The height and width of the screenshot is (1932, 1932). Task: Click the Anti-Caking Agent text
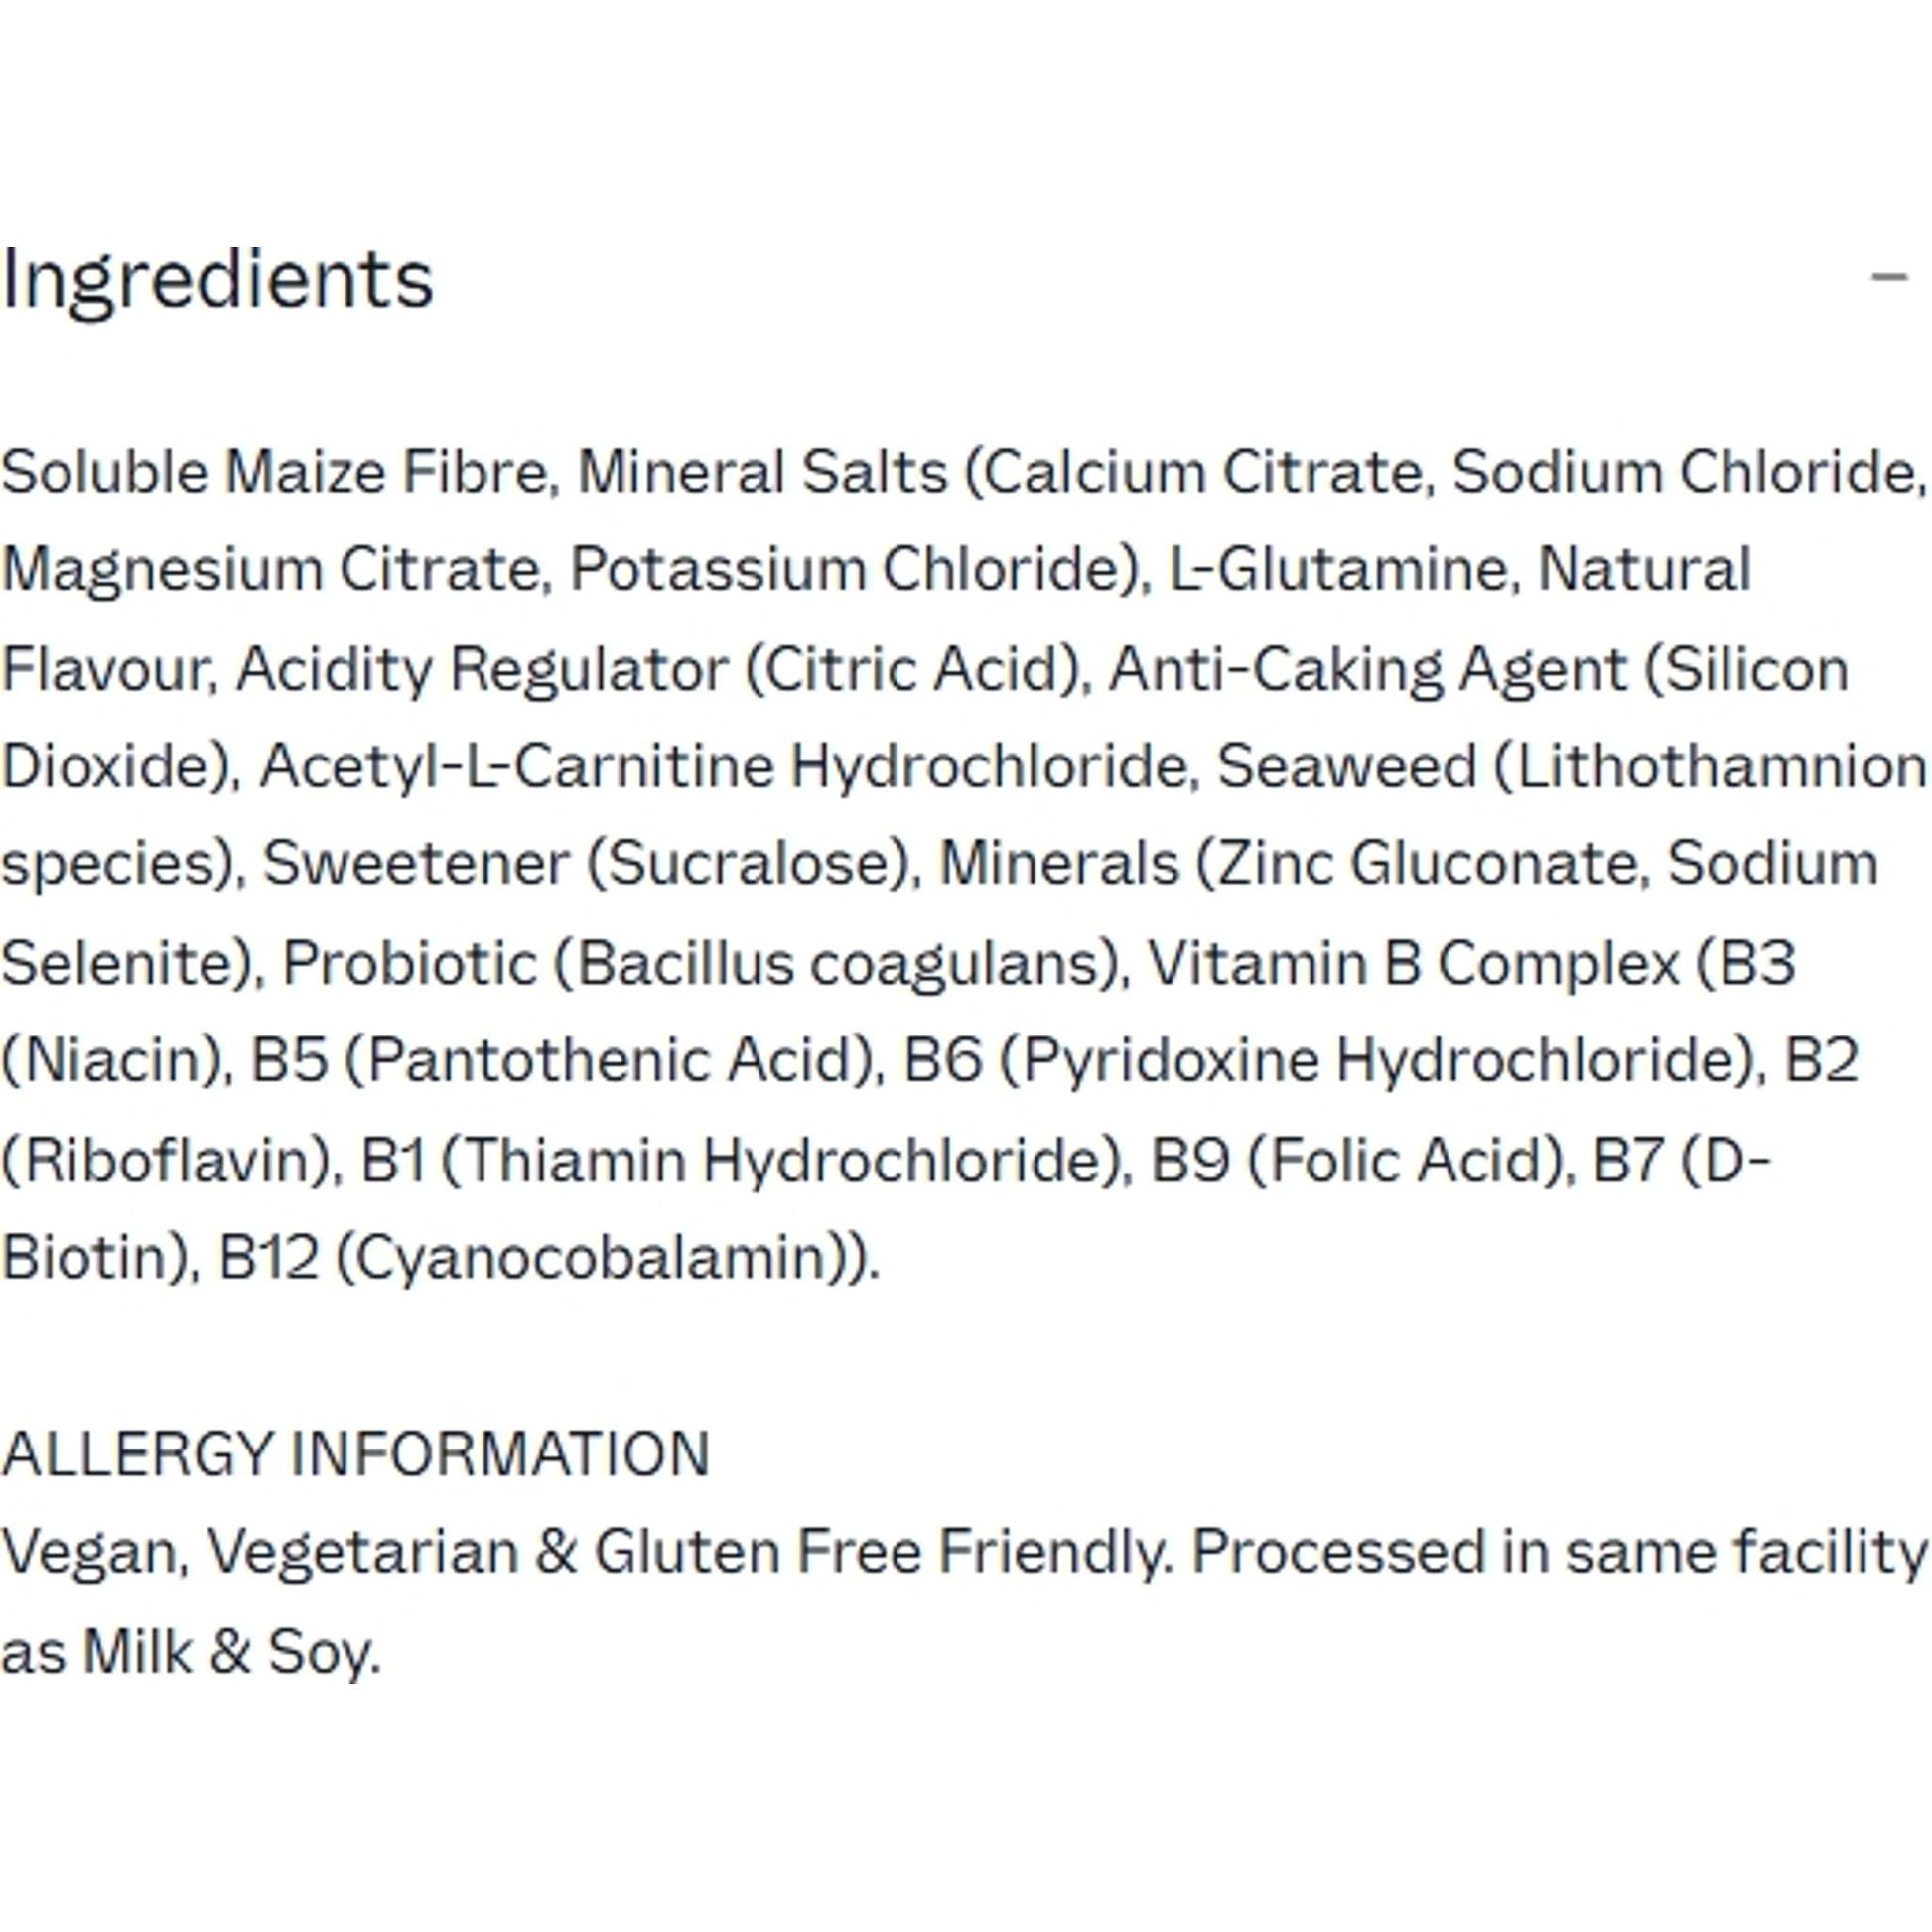tap(1368, 668)
